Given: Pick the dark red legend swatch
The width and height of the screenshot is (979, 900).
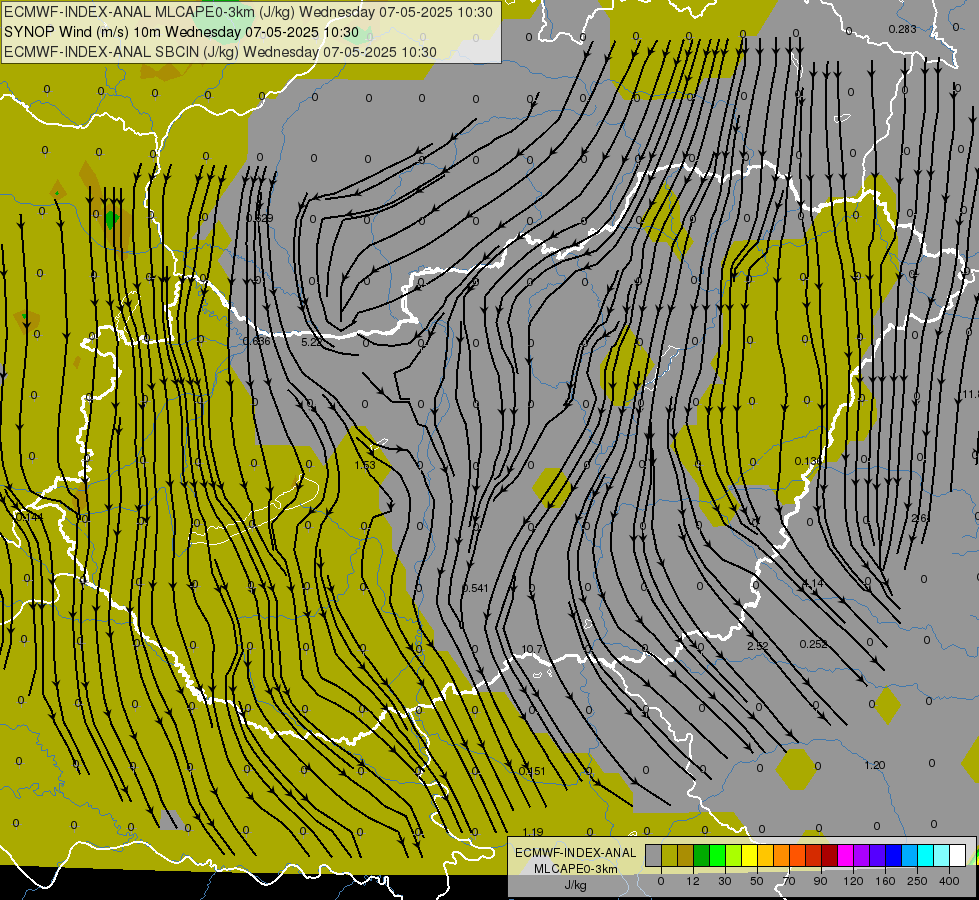Looking at the screenshot, I should 829,855.
